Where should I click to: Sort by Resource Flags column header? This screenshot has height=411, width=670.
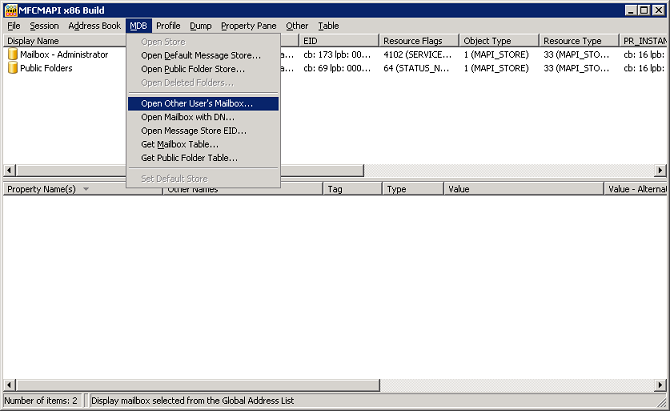click(x=417, y=41)
